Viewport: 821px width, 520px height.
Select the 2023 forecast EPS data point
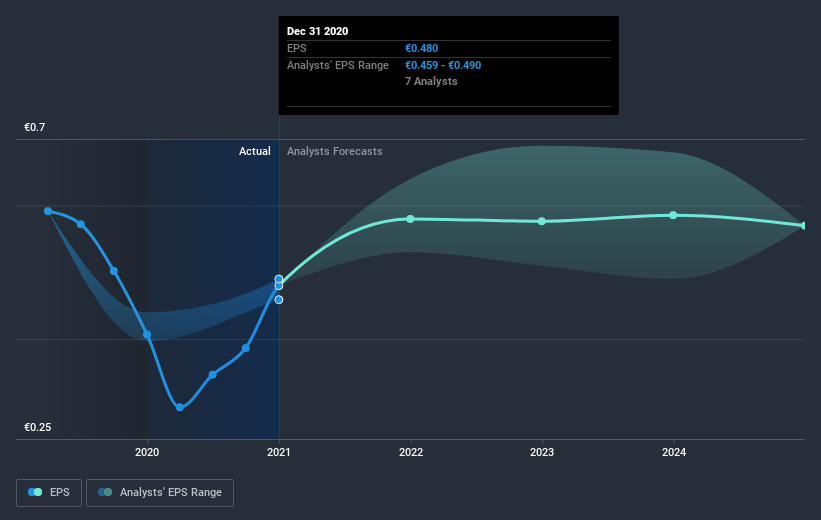[x=542, y=222]
